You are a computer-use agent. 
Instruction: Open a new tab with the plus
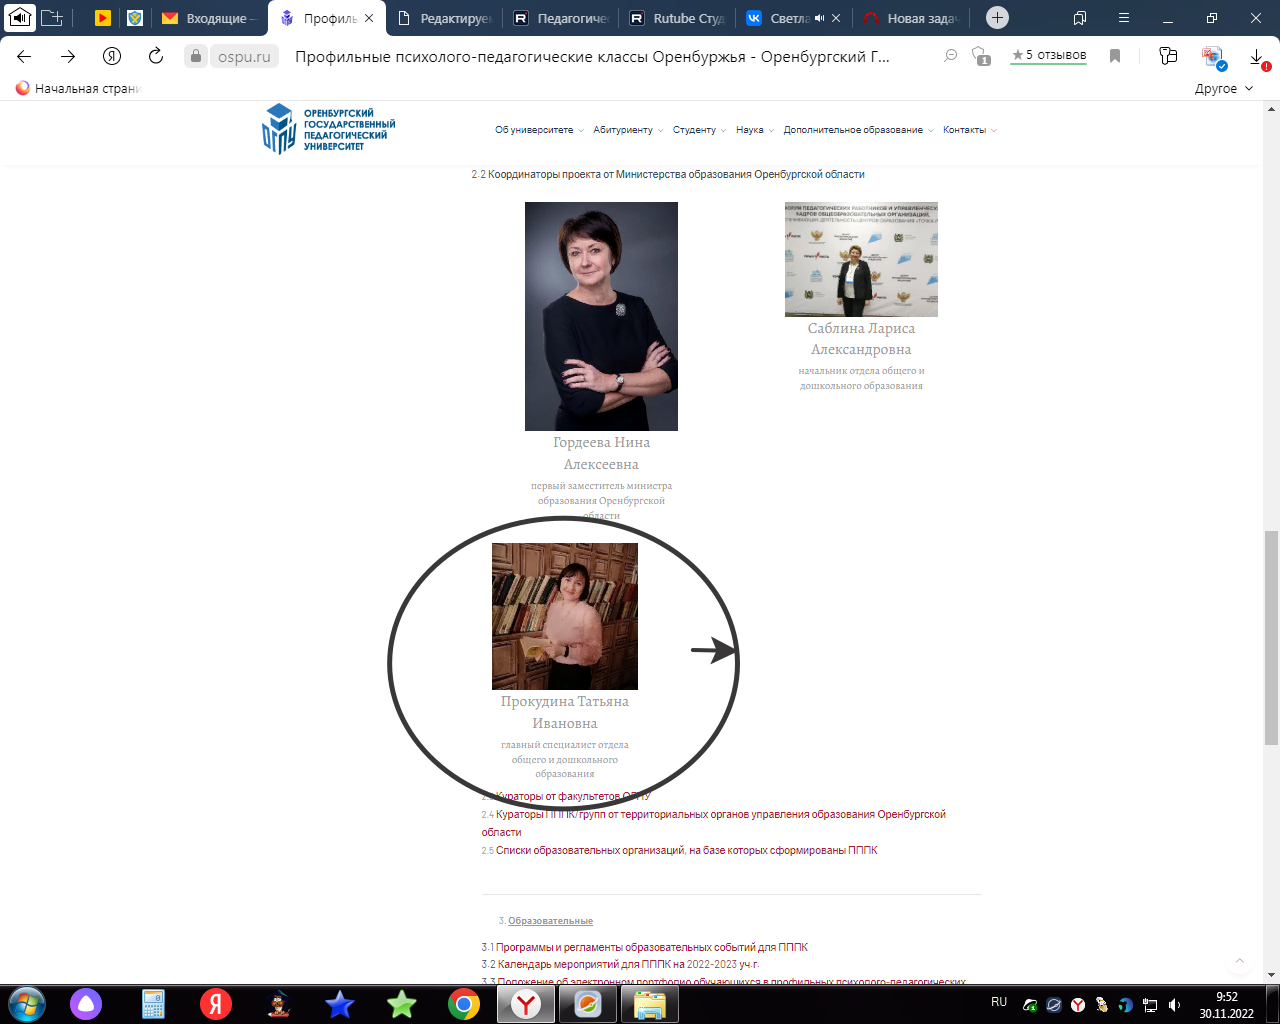(997, 18)
